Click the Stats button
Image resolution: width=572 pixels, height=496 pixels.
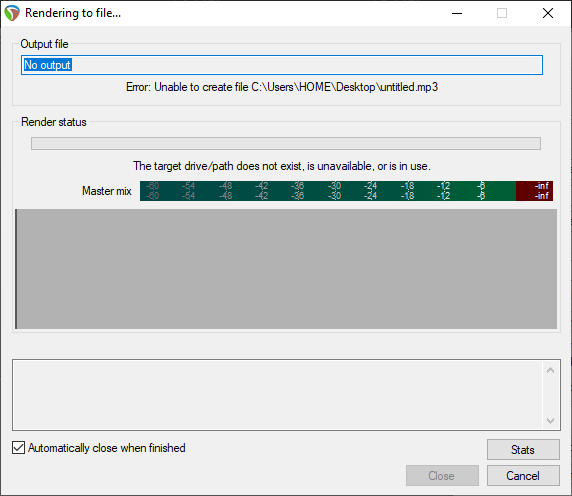[x=523, y=450]
